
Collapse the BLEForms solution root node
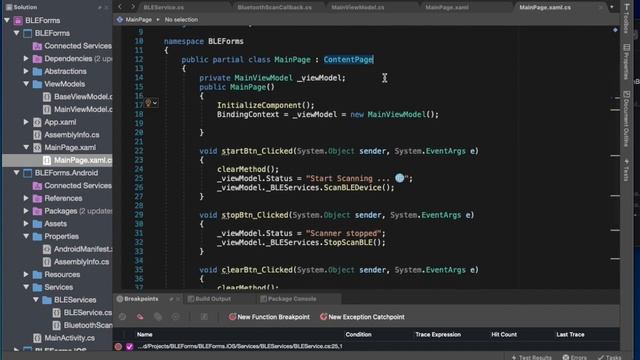7,20
